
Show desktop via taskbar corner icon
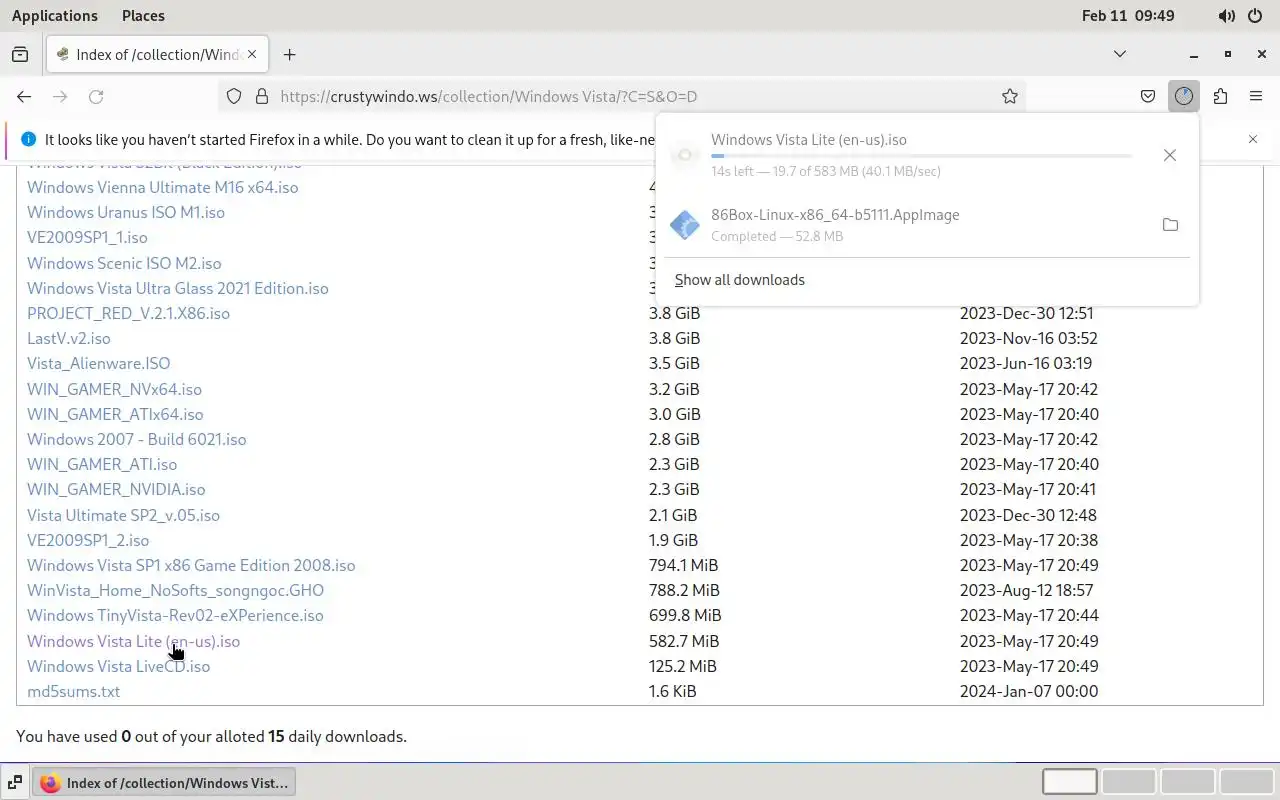(x=14, y=783)
